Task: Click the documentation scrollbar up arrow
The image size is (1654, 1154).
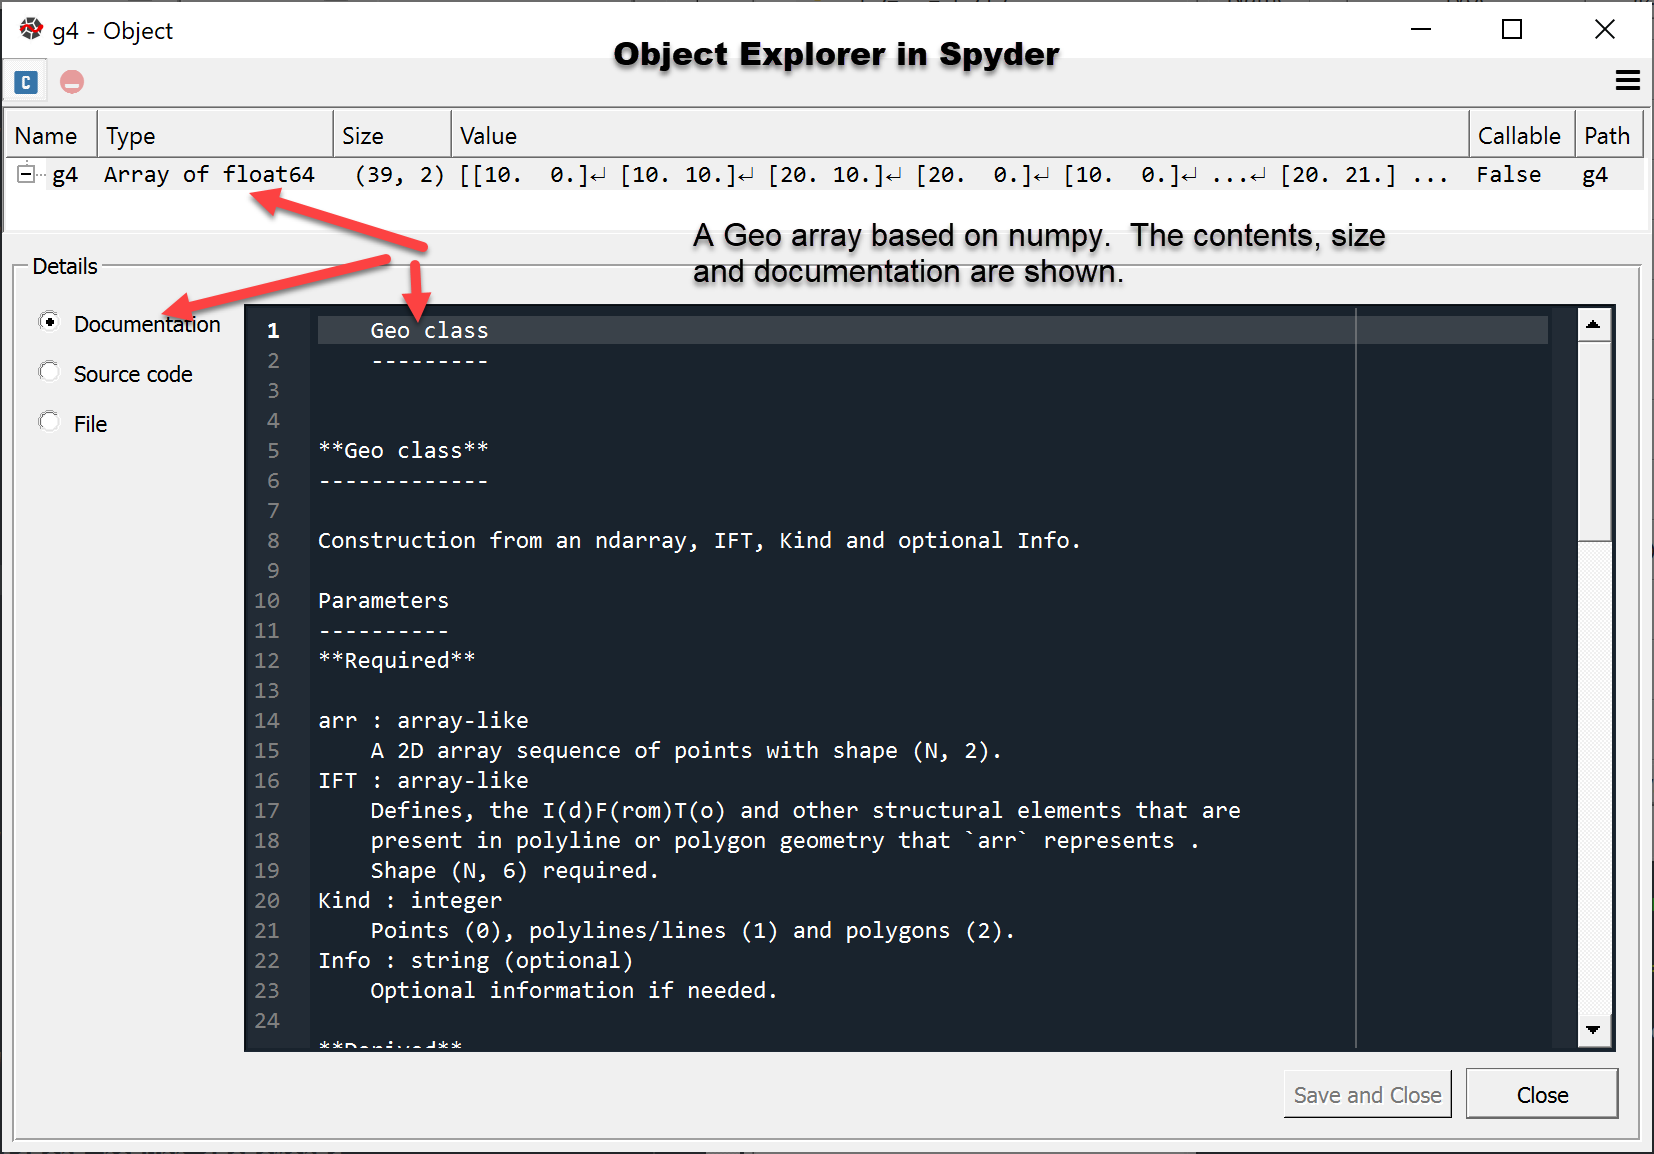Action: point(1593,325)
